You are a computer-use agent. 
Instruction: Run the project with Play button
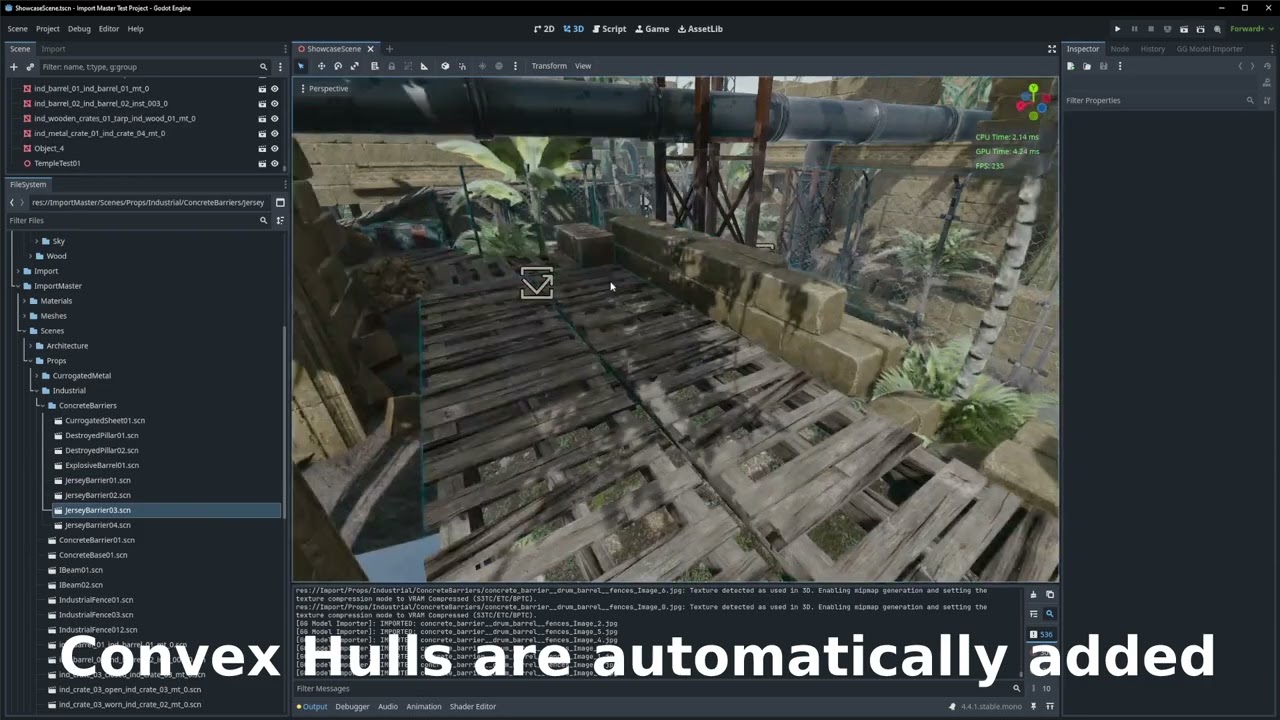1118,29
